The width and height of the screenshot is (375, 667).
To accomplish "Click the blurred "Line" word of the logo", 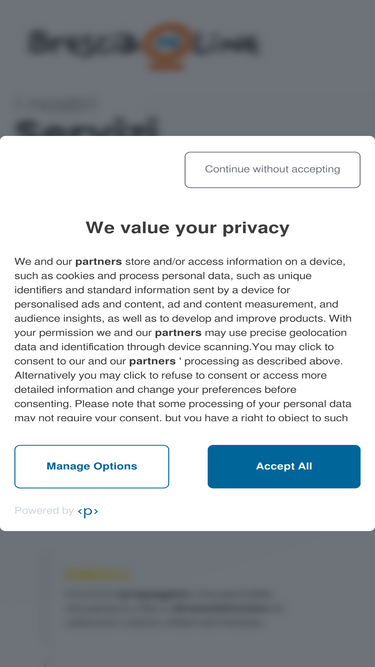I will click(225, 43).
